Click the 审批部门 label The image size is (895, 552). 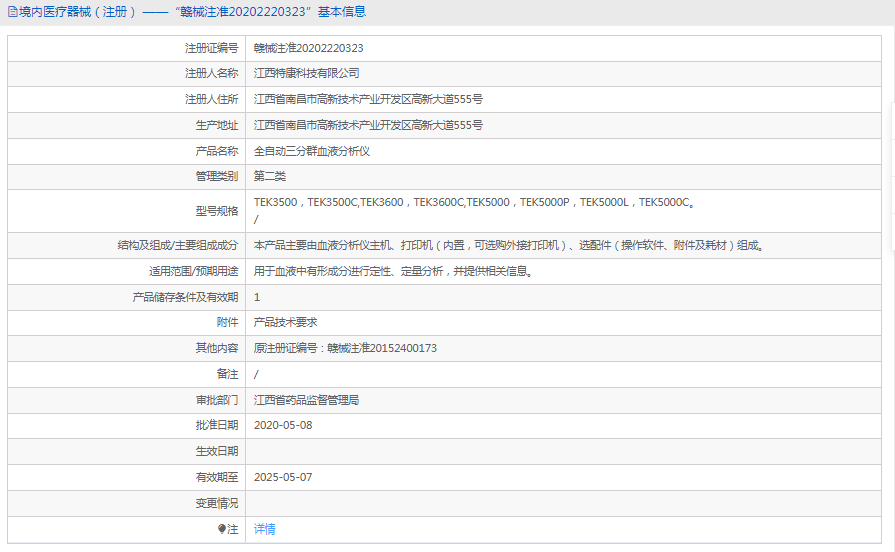point(217,400)
